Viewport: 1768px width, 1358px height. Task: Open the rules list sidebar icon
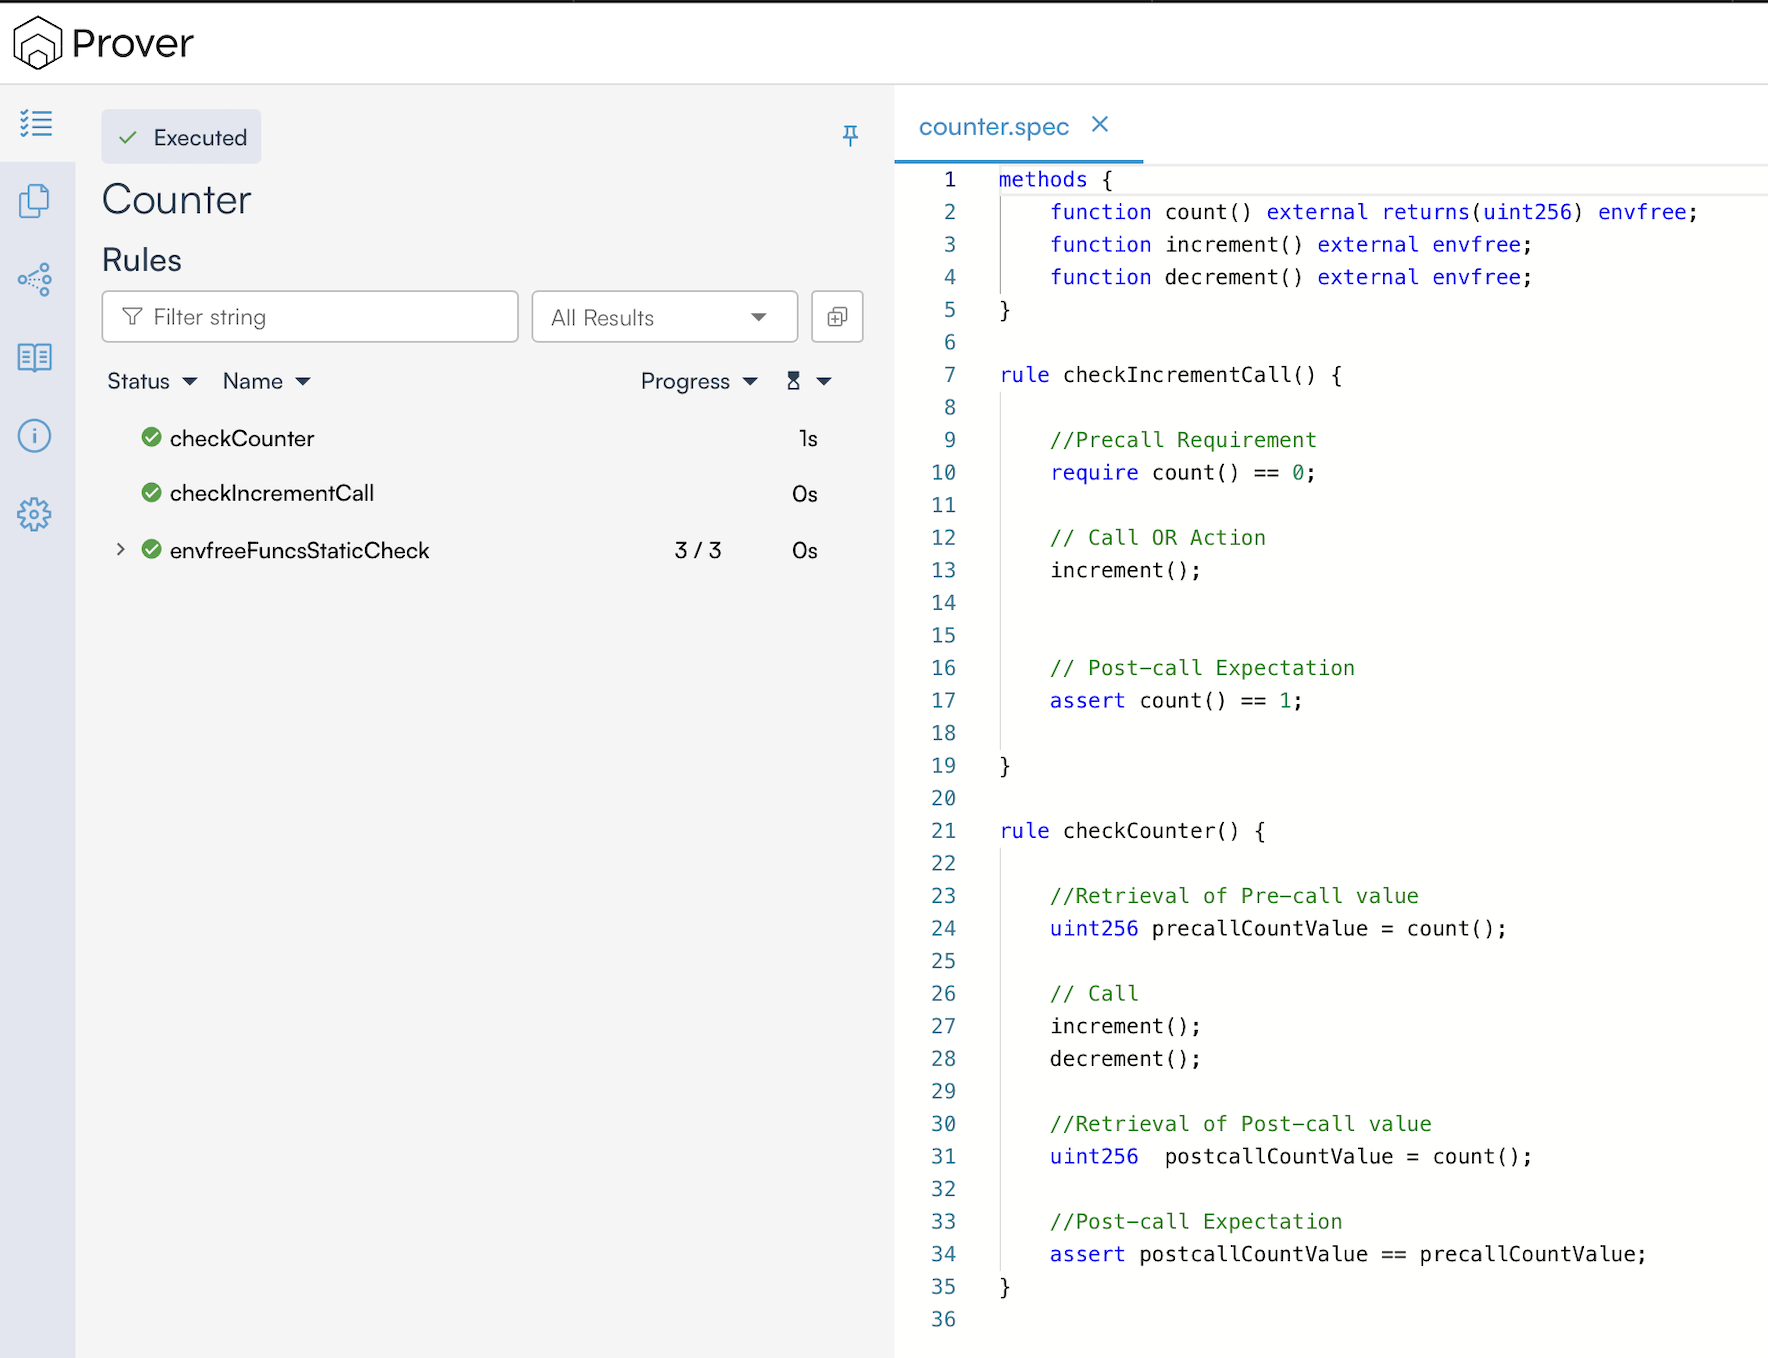pos(36,123)
